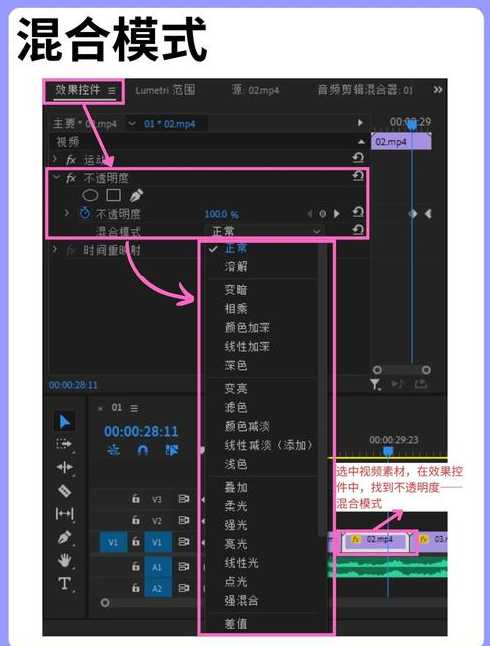The image size is (490, 646).
Task: Select the Pen tool in toolbar
Action: click(x=65, y=538)
